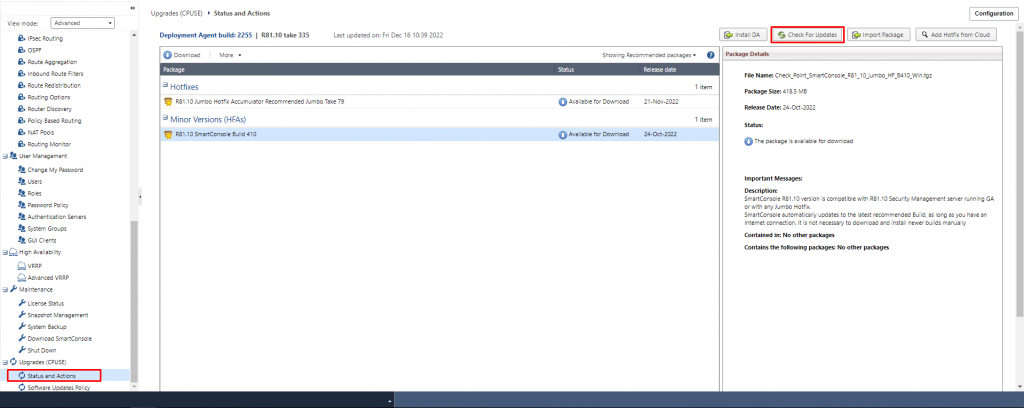
Task: Click the Upgrades (CPUSE) refresh icon
Action: point(13,362)
